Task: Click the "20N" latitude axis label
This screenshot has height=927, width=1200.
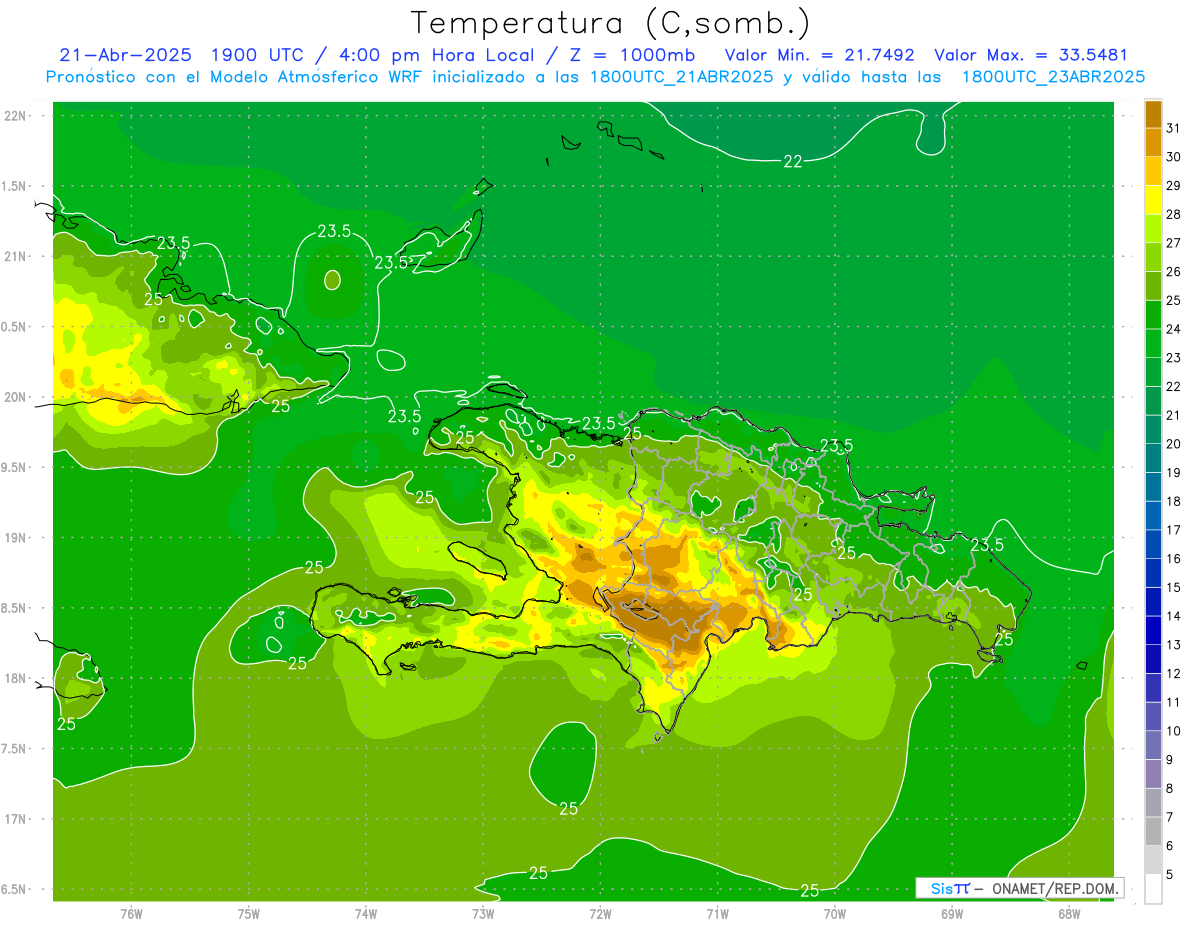Action: 16,397
